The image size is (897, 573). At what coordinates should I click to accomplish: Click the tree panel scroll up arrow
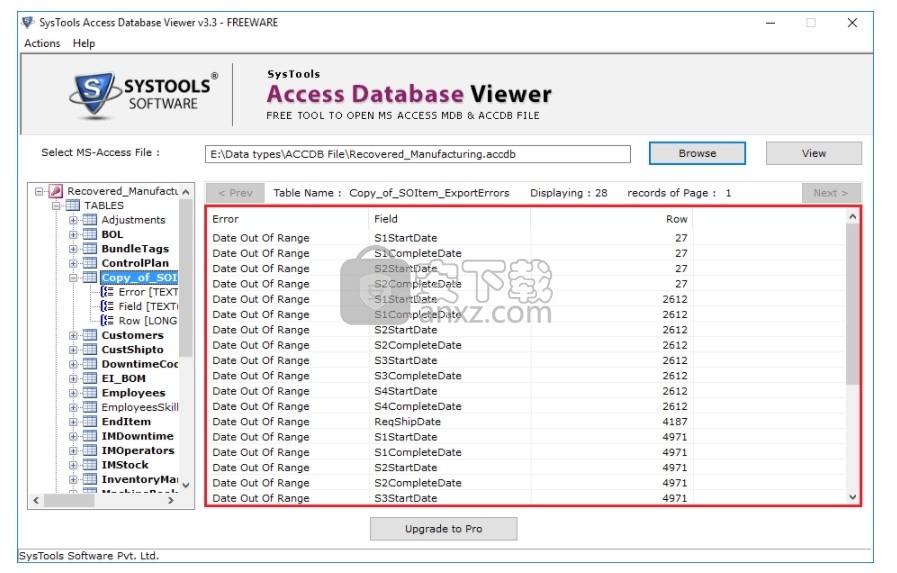coord(186,192)
